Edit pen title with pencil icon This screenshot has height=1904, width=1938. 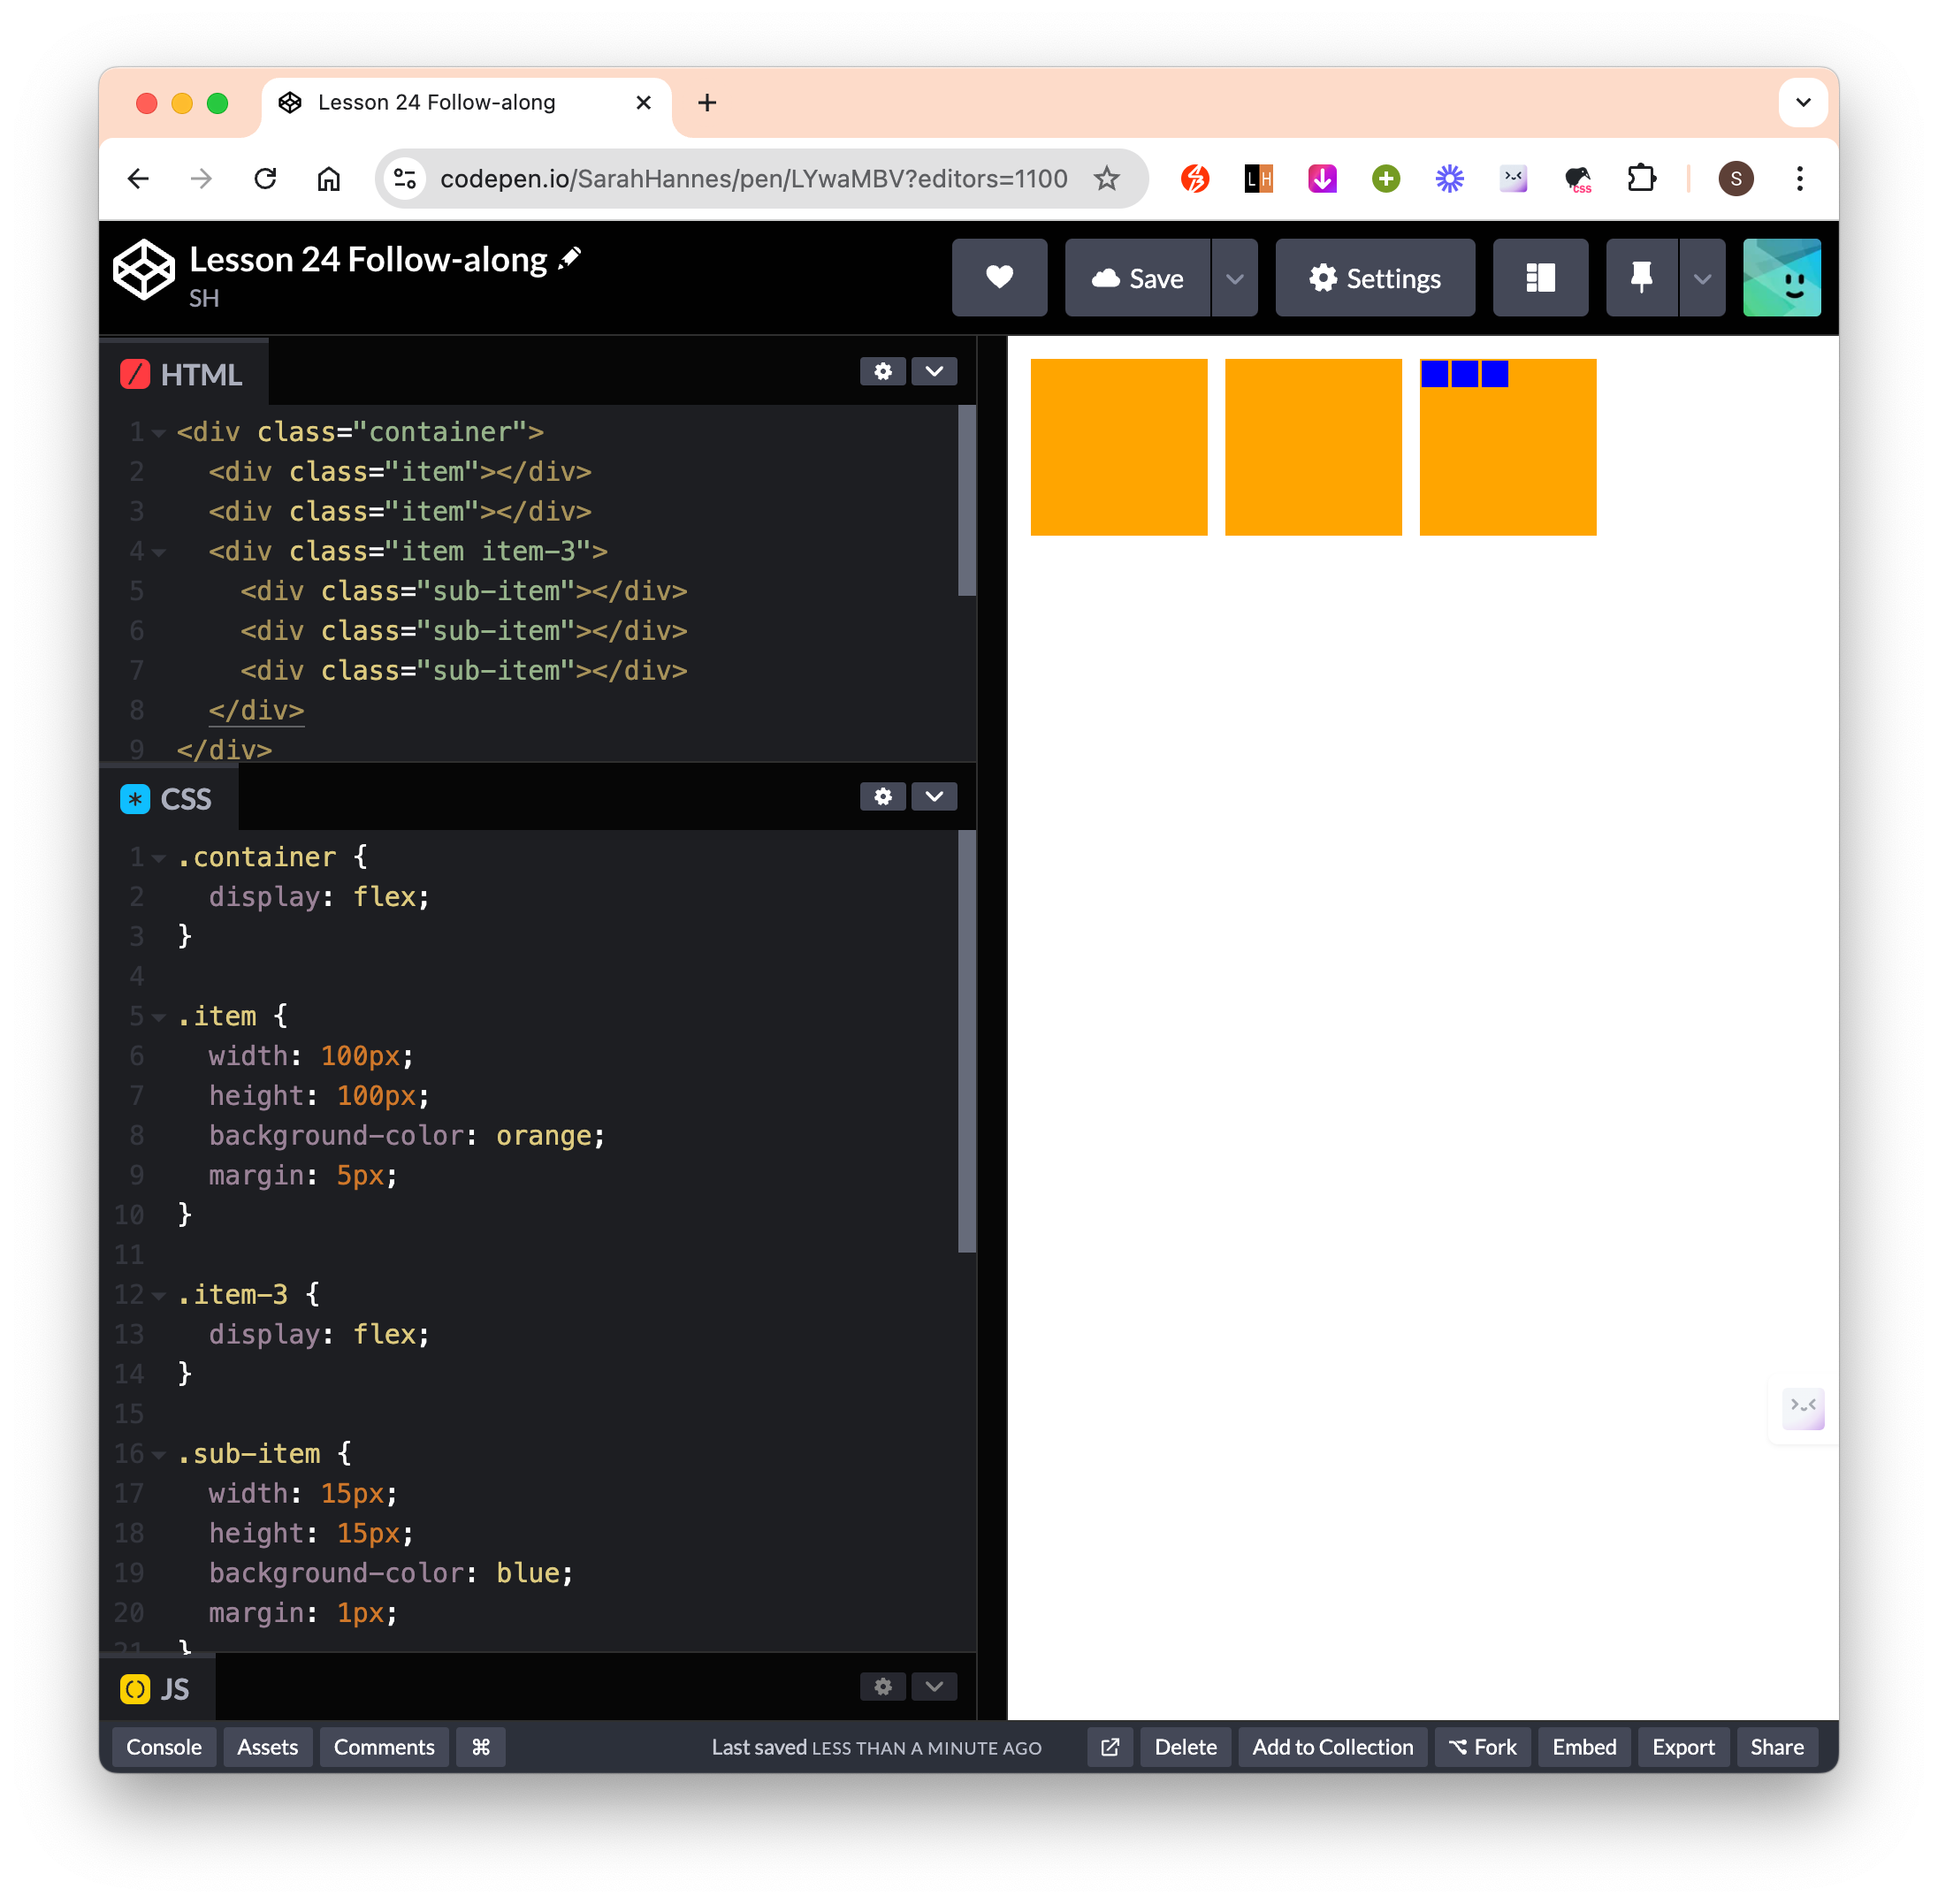[571, 258]
